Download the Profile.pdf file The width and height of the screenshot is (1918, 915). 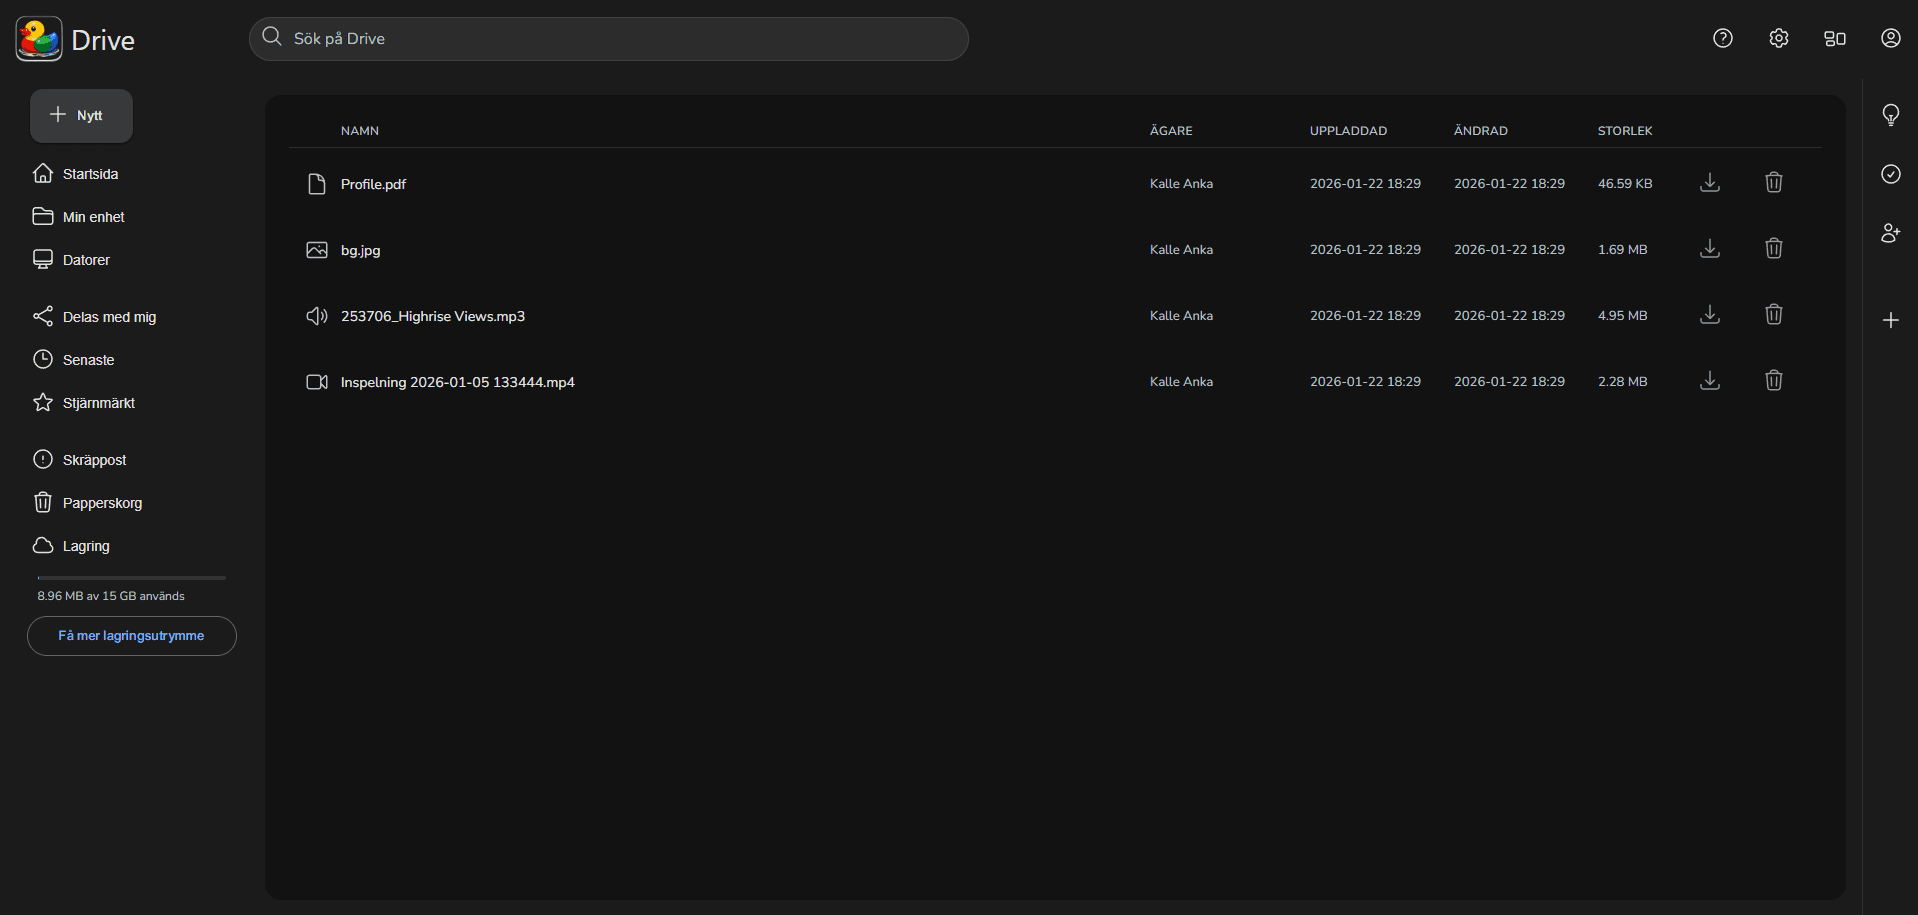(1710, 183)
